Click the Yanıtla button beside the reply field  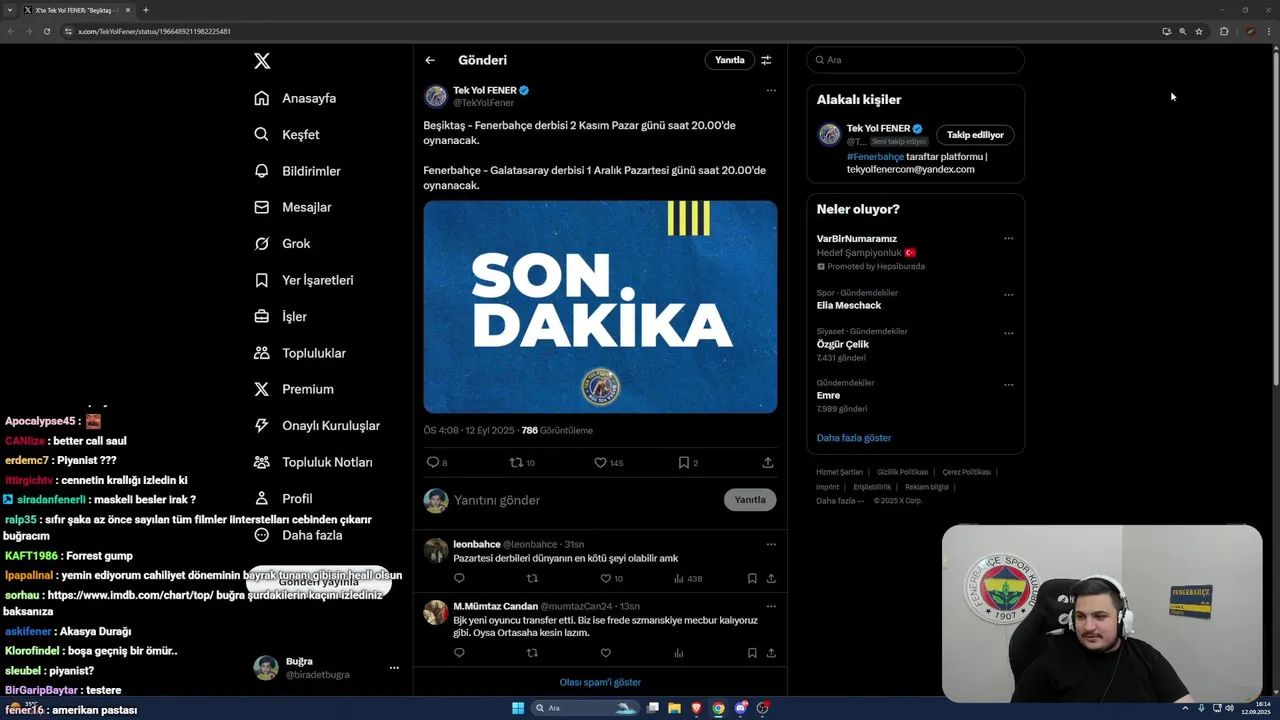click(750, 500)
